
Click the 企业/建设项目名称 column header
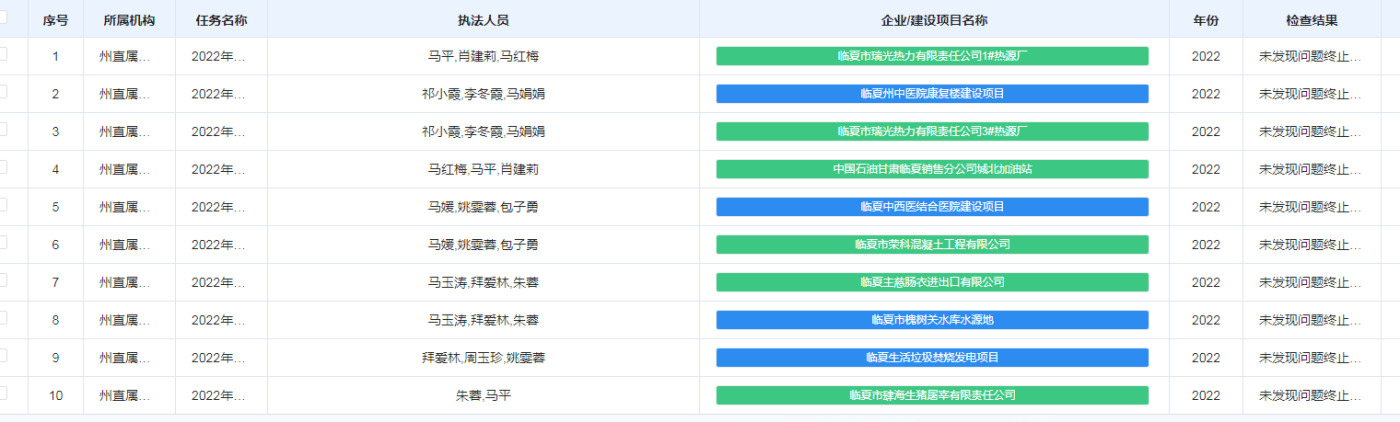click(934, 20)
